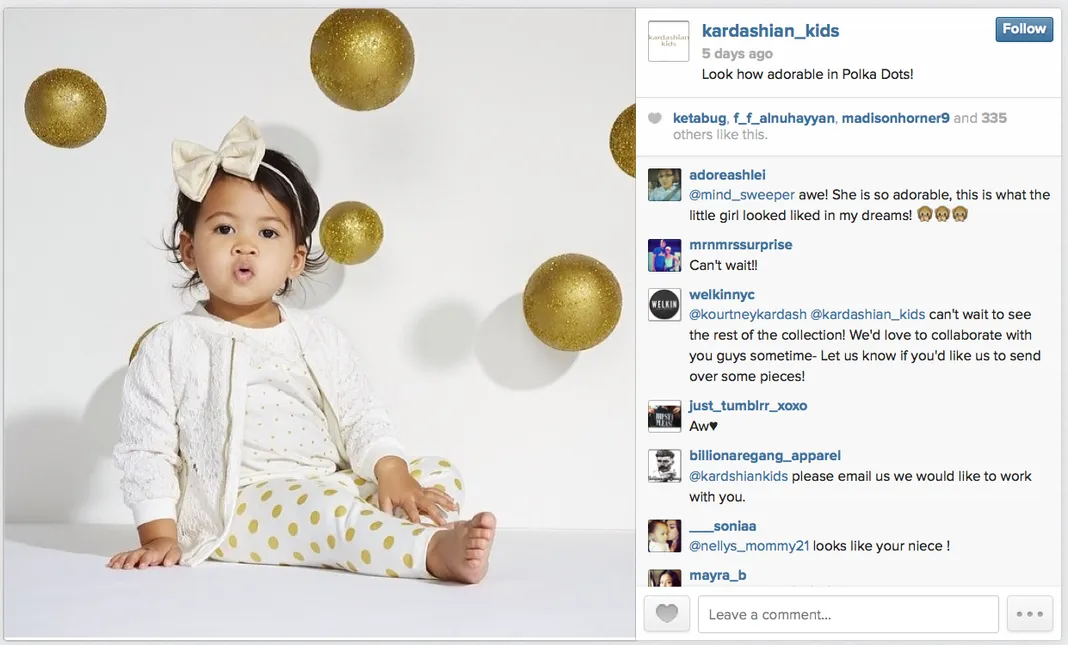Click the small gray heart by likes list
The width and height of the screenshot is (1068, 645).
point(655,119)
